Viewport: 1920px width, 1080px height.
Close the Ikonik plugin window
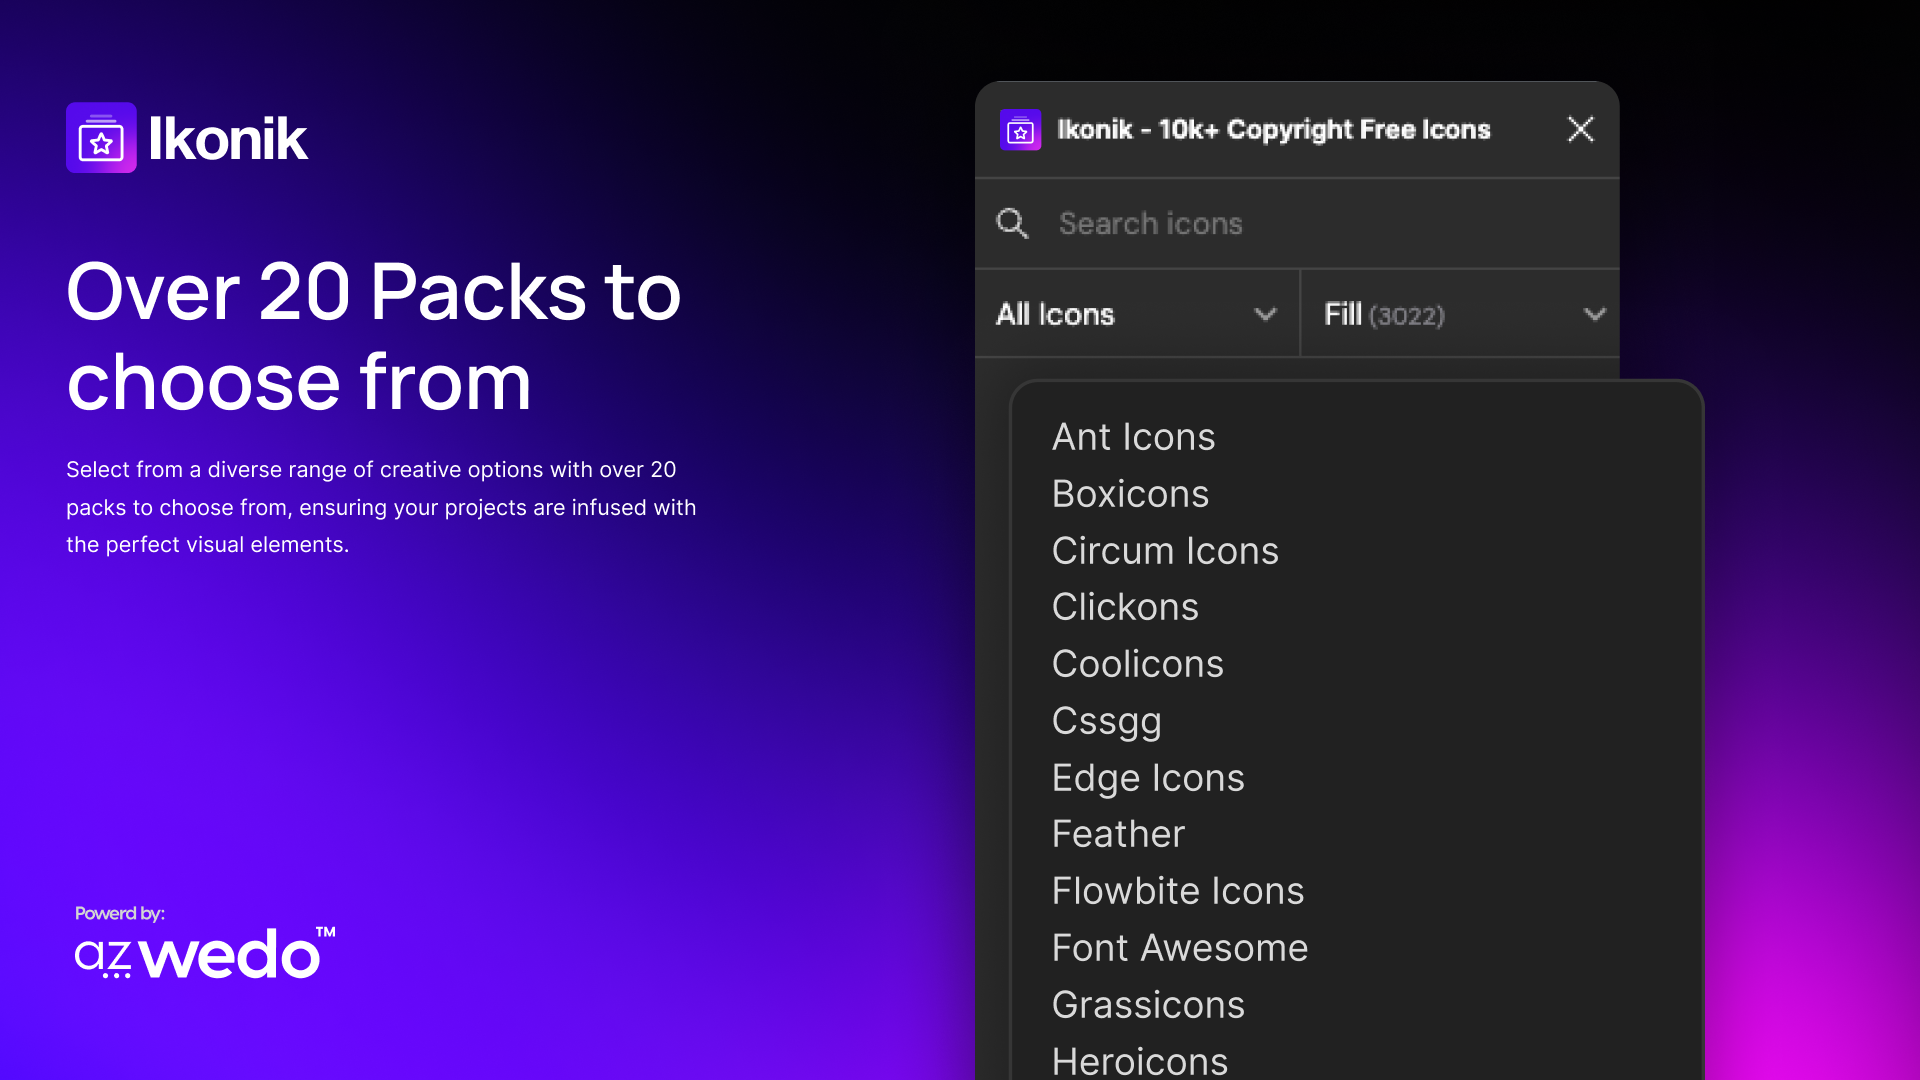click(x=1580, y=129)
